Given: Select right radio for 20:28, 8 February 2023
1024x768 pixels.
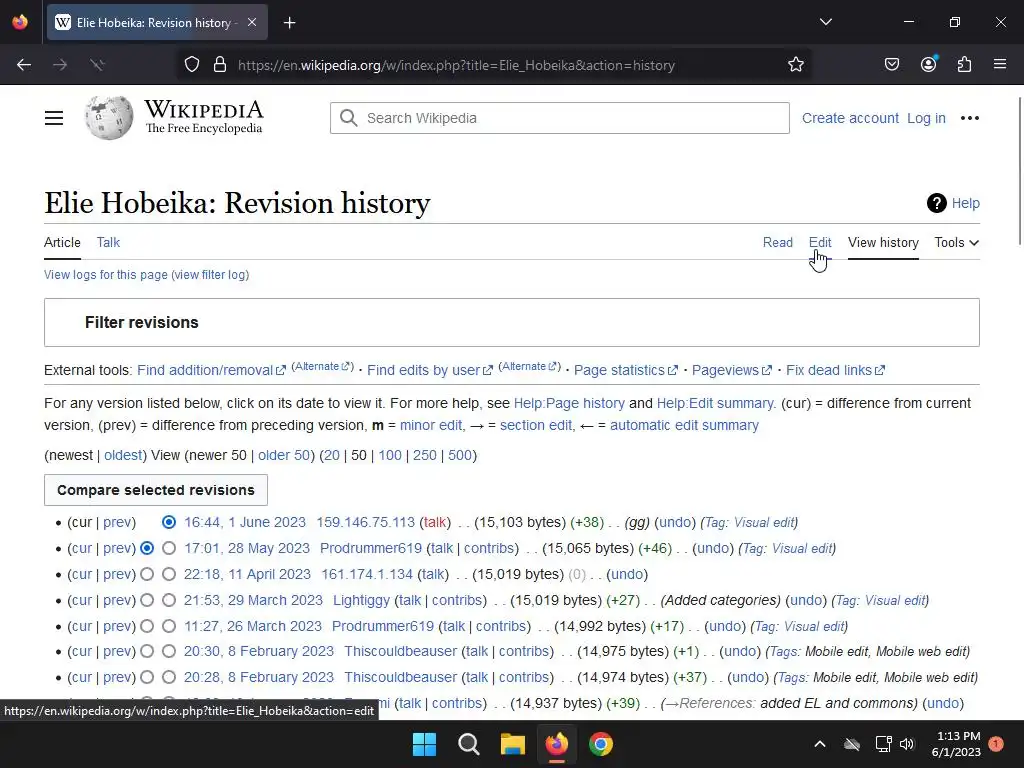Looking at the screenshot, I should (169, 677).
